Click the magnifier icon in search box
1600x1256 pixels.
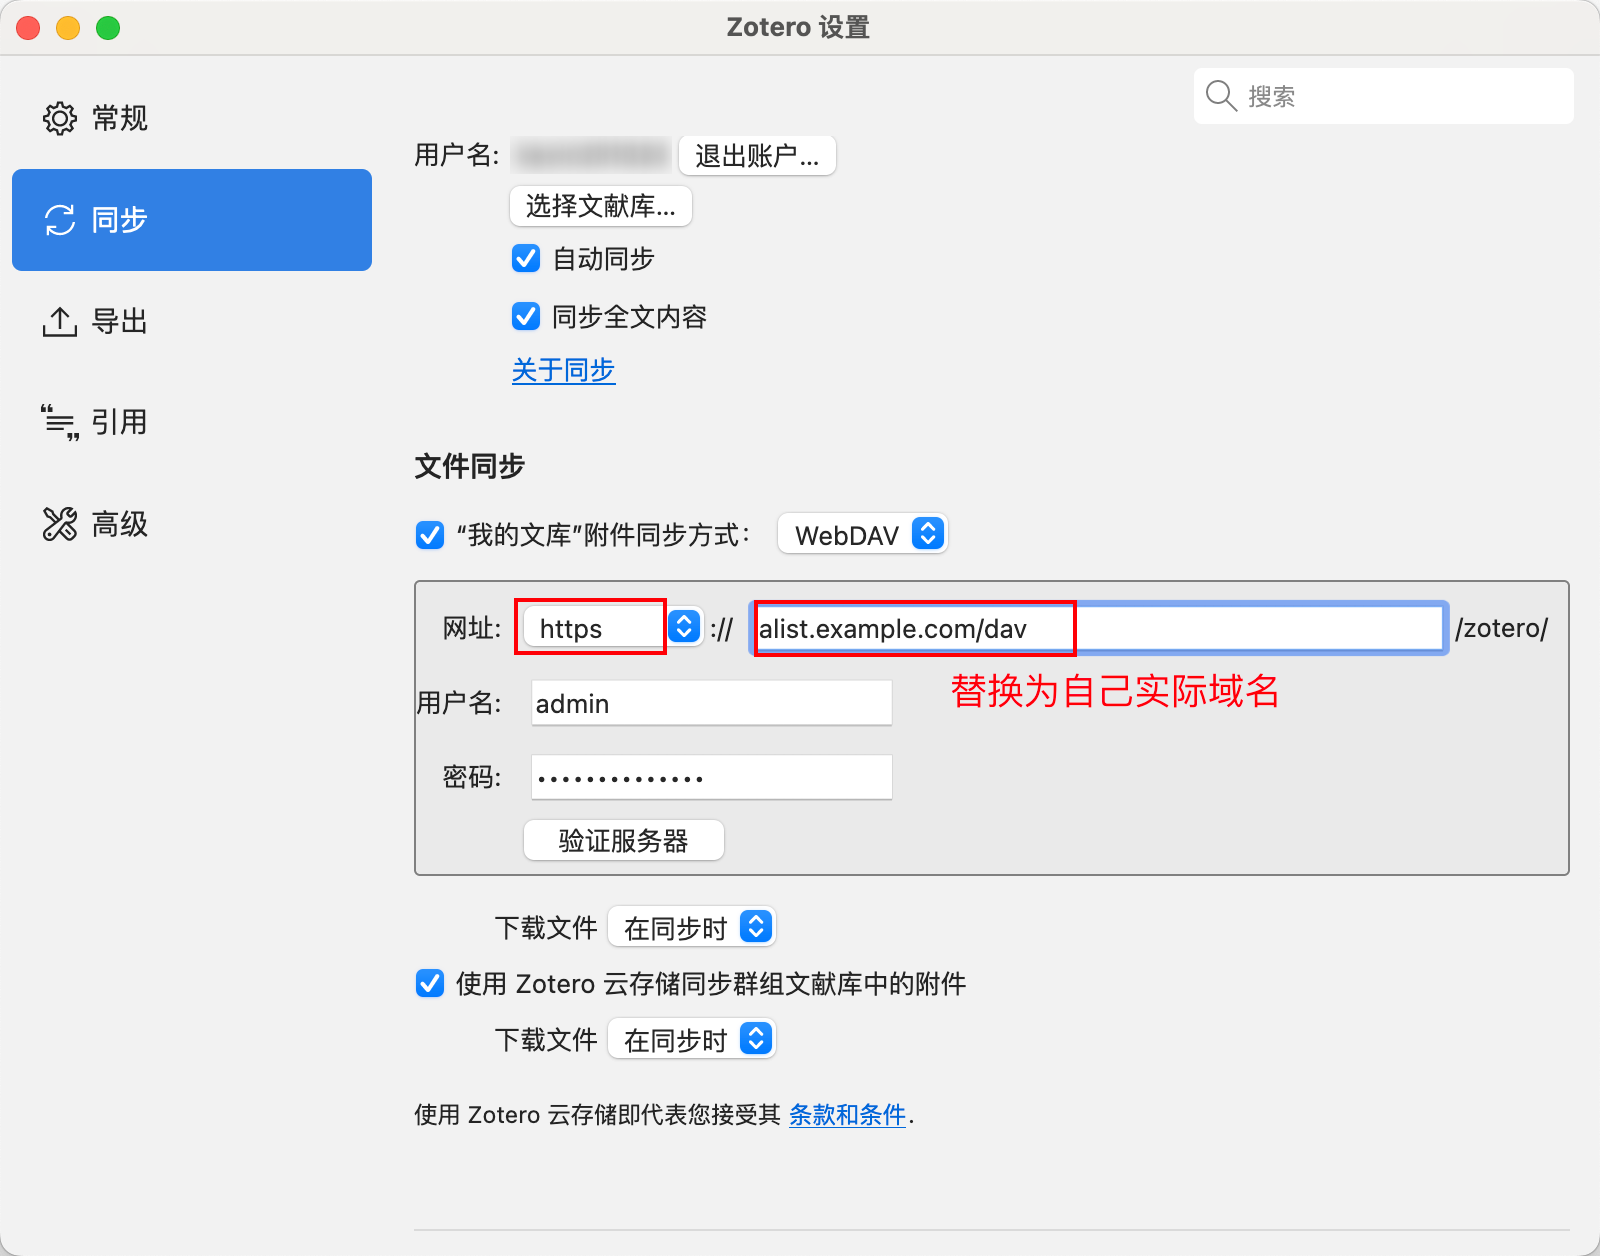(1221, 96)
